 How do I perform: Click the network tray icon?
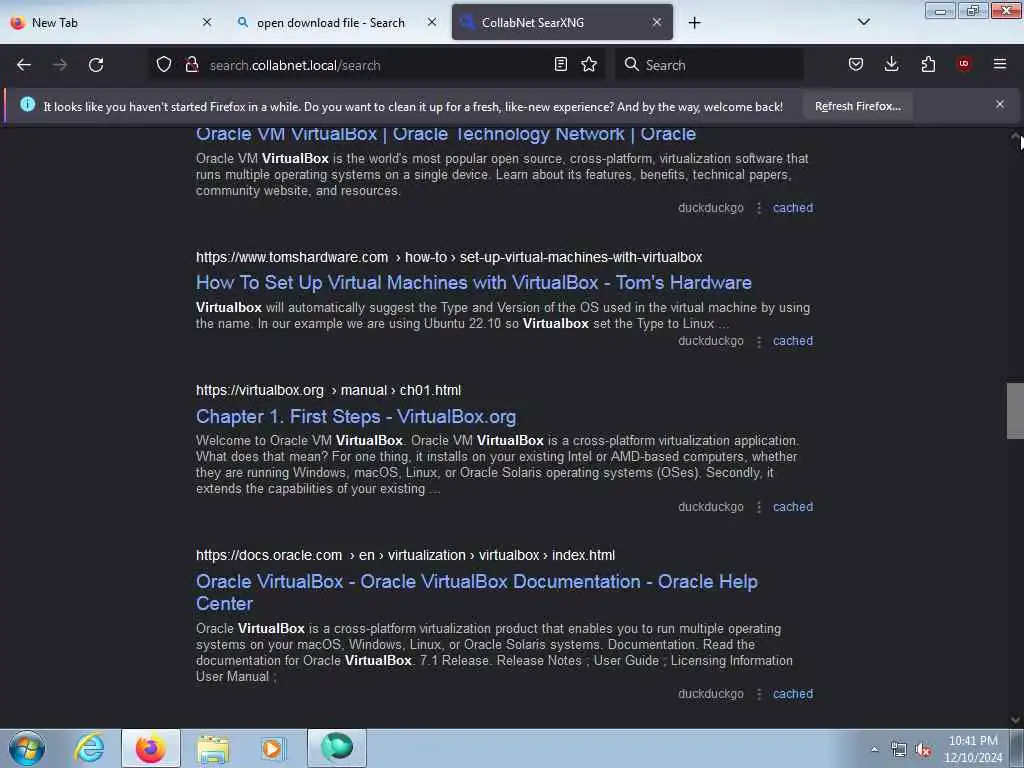(899, 750)
